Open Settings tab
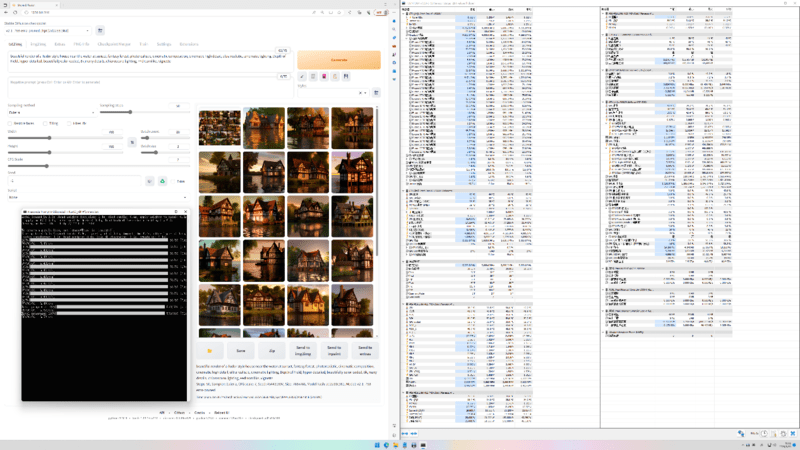Image resolution: width=800 pixels, height=450 pixels. click(x=164, y=44)
